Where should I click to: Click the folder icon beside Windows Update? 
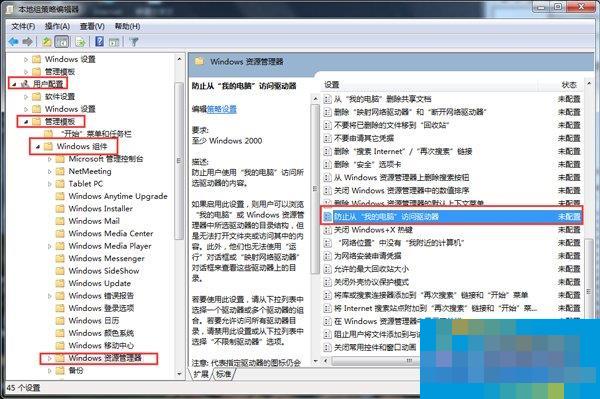60,283
